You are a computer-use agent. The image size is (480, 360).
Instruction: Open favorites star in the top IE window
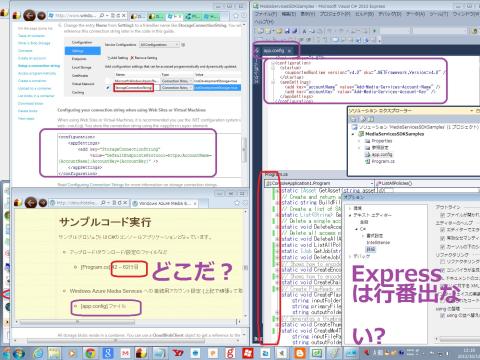(236, 16)
